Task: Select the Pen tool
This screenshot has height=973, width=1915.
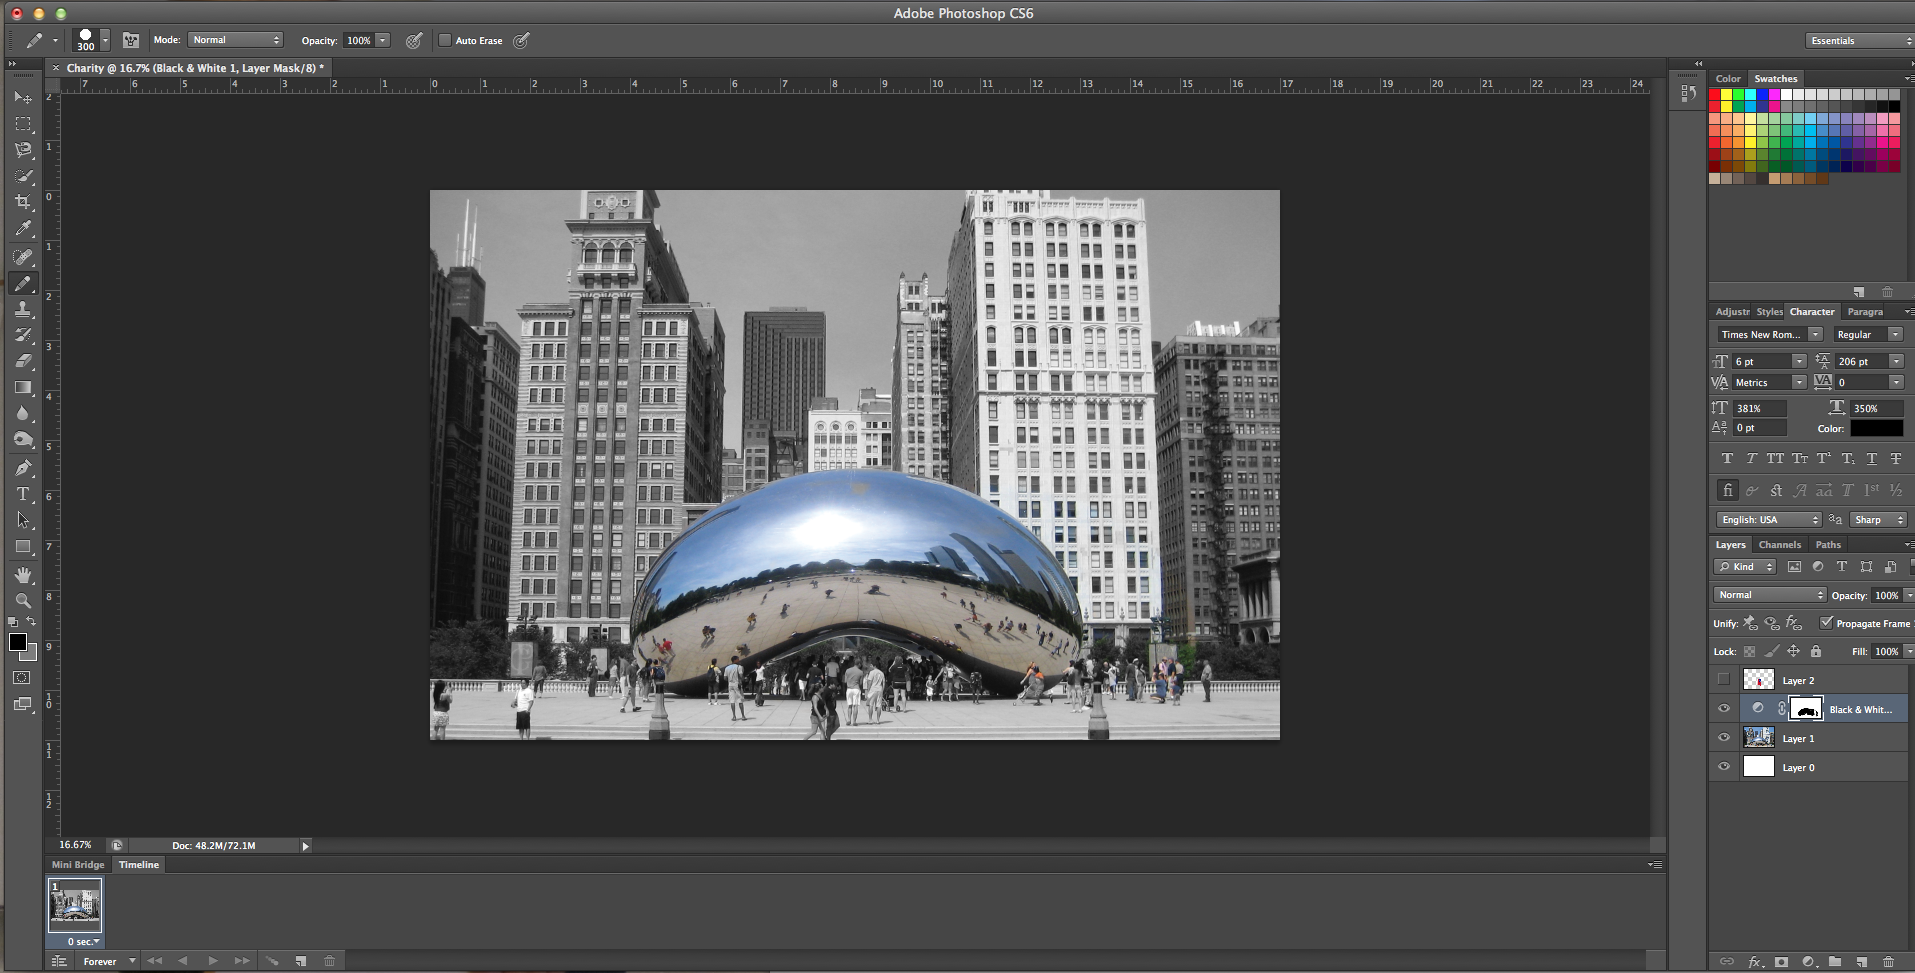Action: click(23, 468)
